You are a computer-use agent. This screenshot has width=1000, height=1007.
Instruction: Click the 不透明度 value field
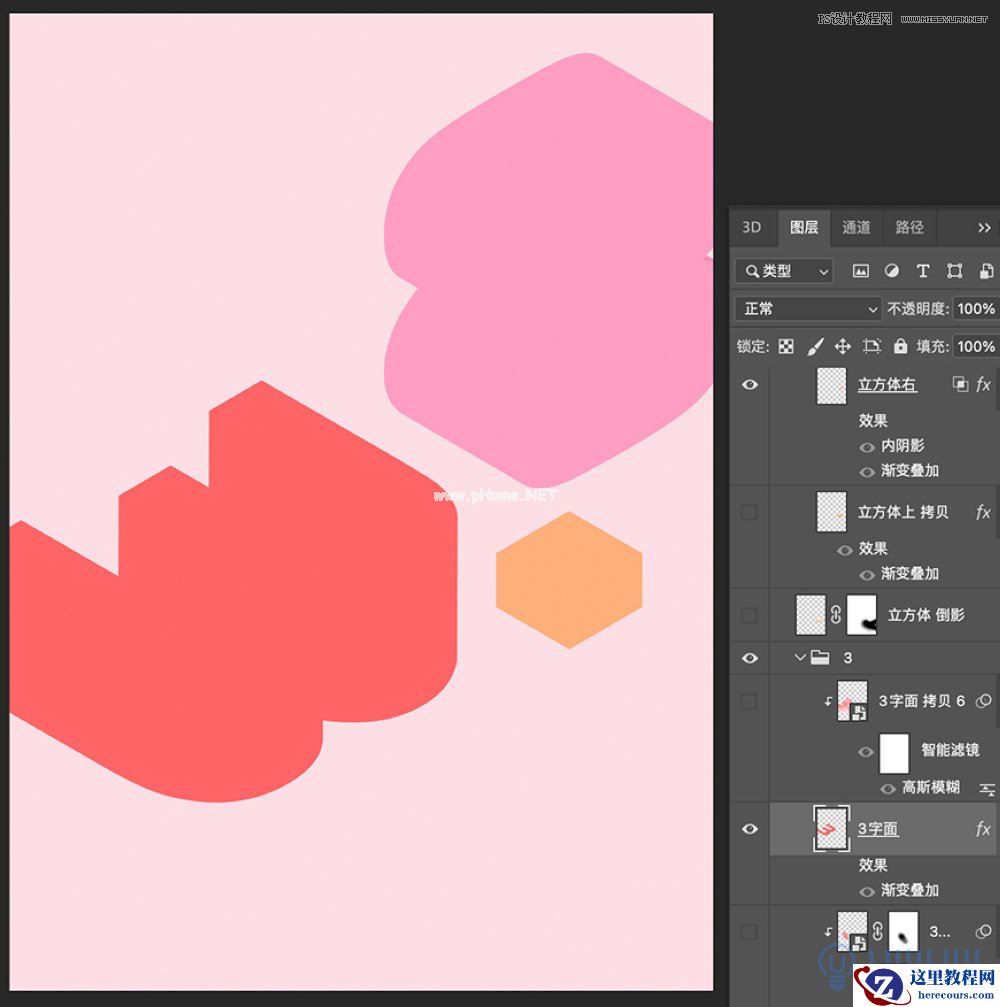976,309
